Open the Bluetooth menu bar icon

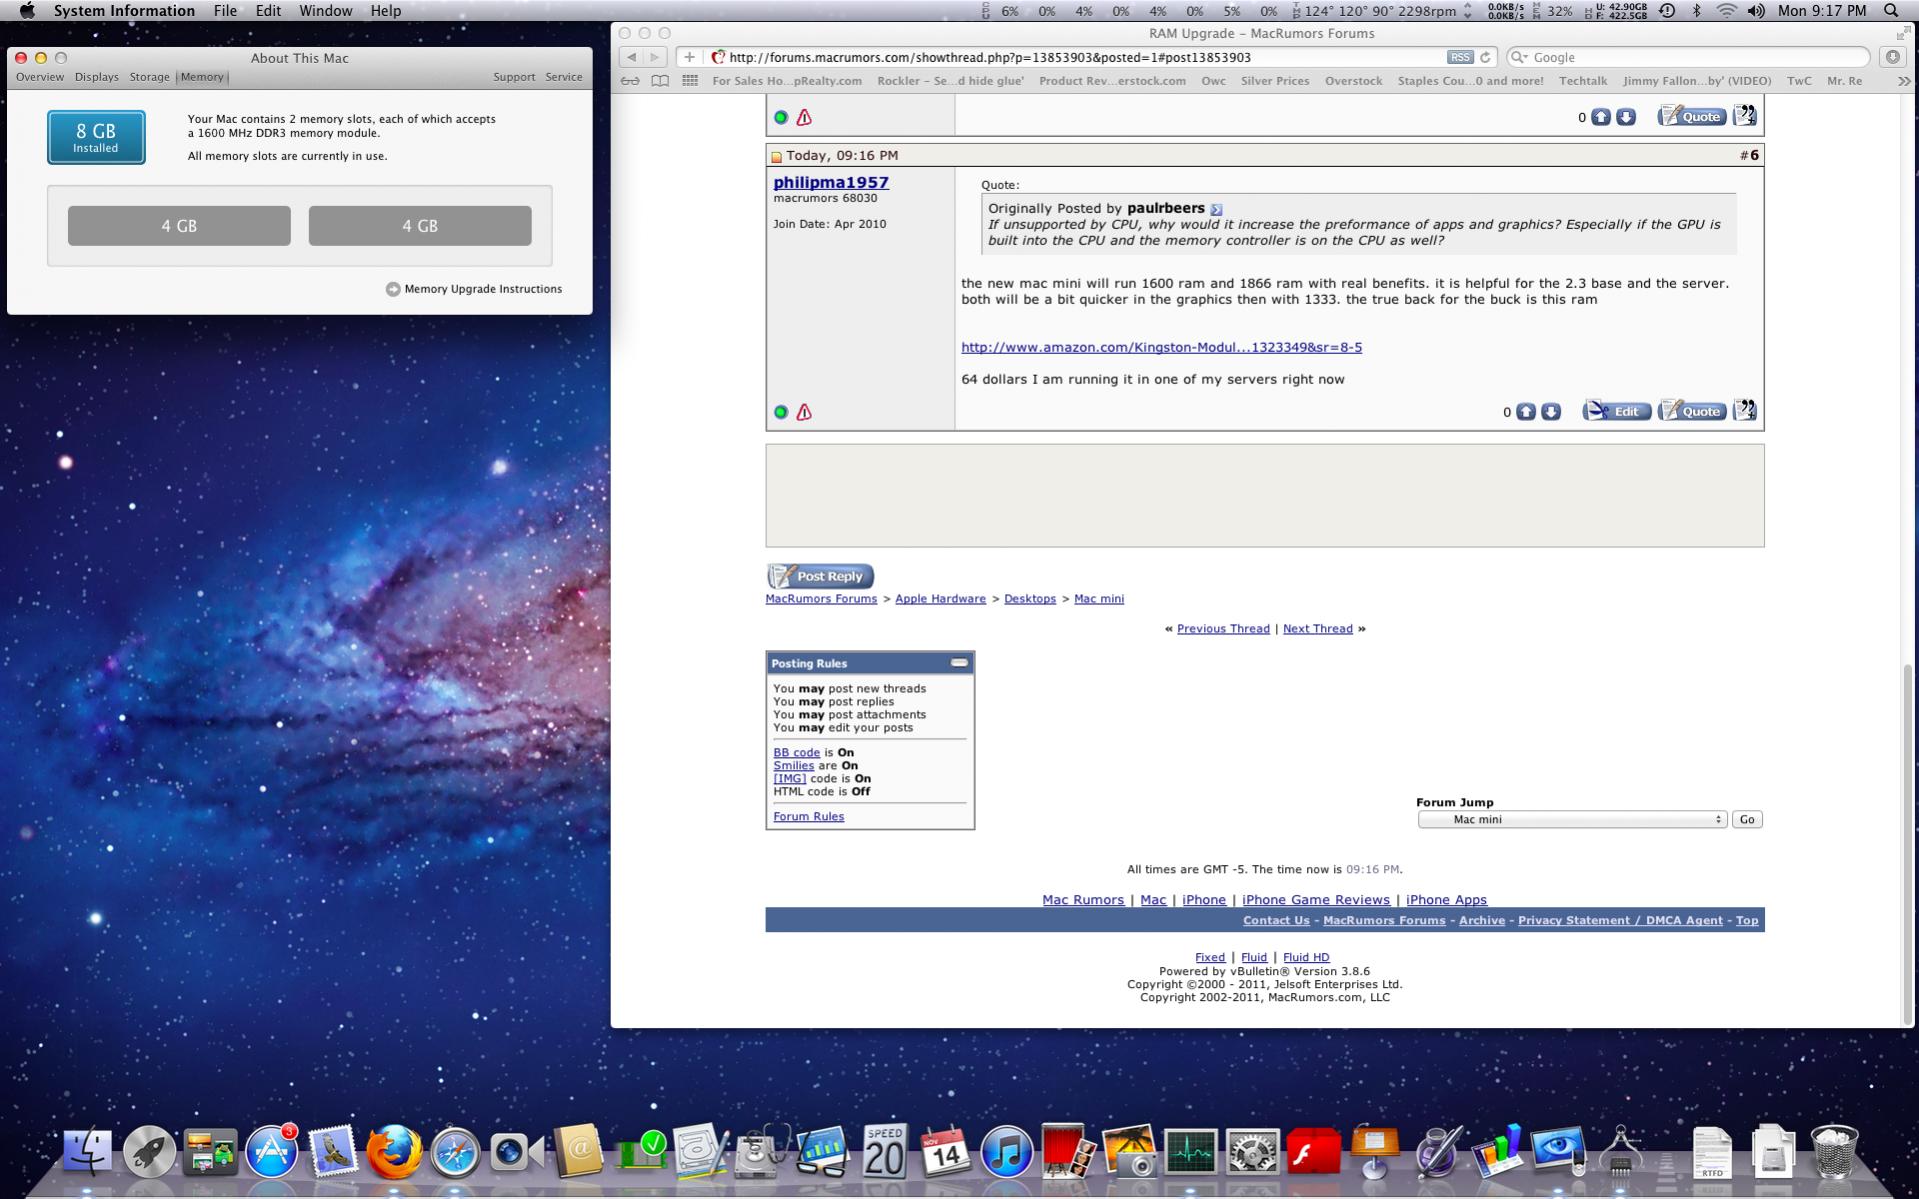tap(1697, 11)
